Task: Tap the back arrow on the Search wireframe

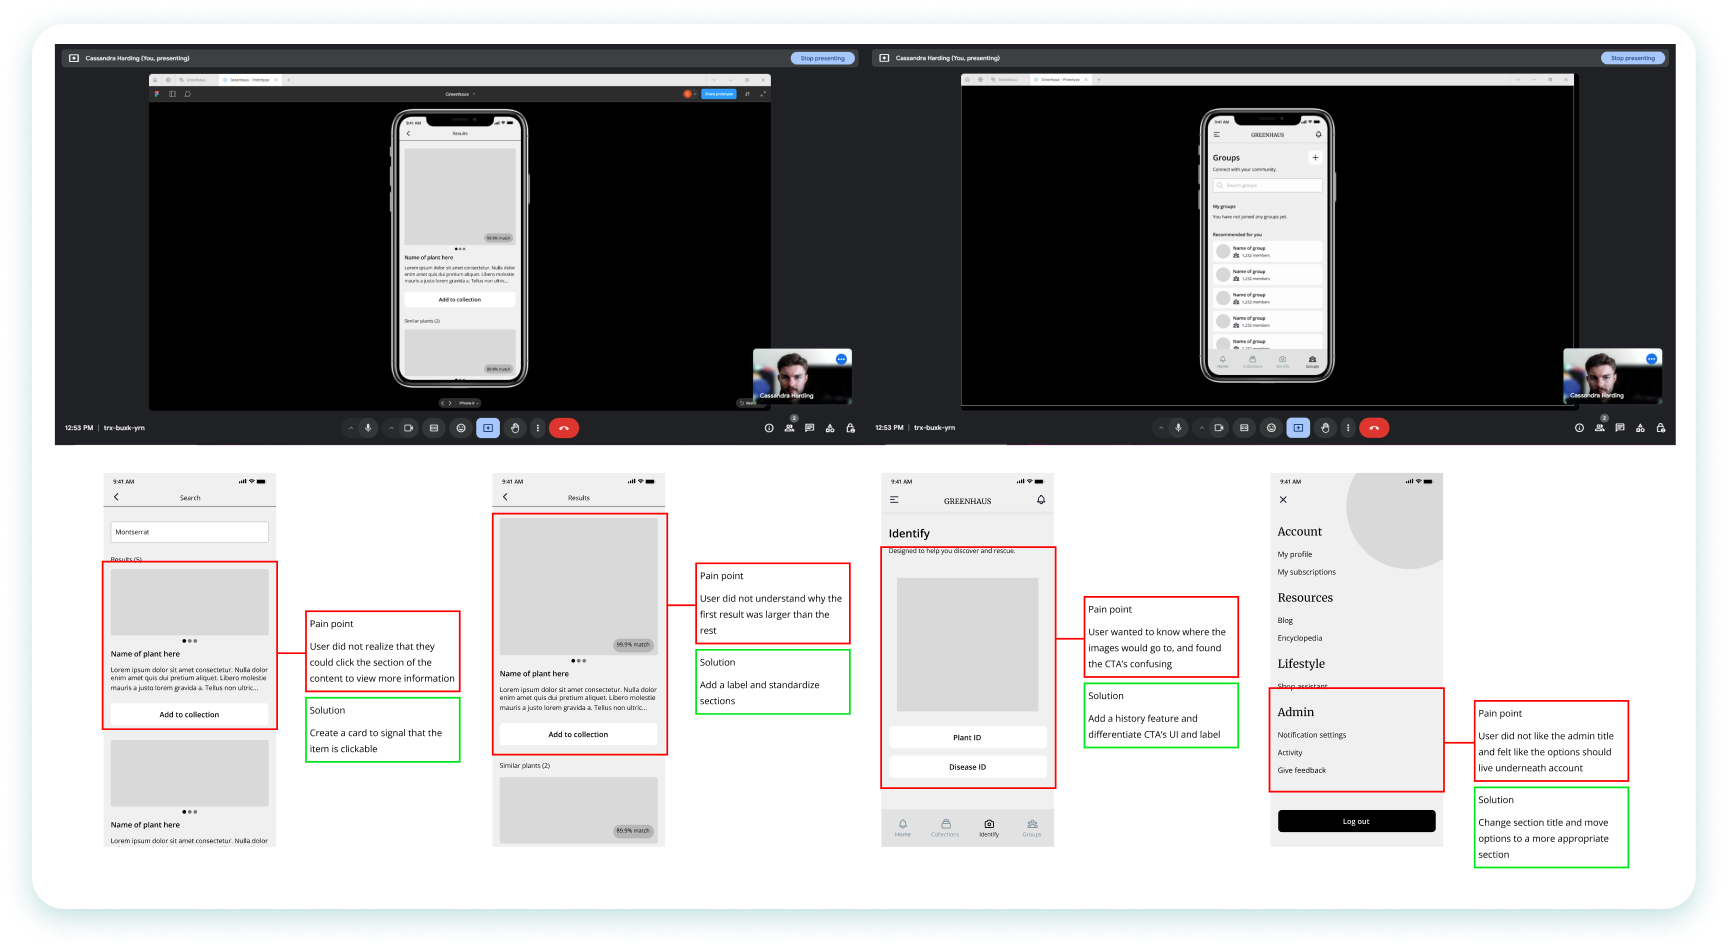Action: [x=116, y=497]
